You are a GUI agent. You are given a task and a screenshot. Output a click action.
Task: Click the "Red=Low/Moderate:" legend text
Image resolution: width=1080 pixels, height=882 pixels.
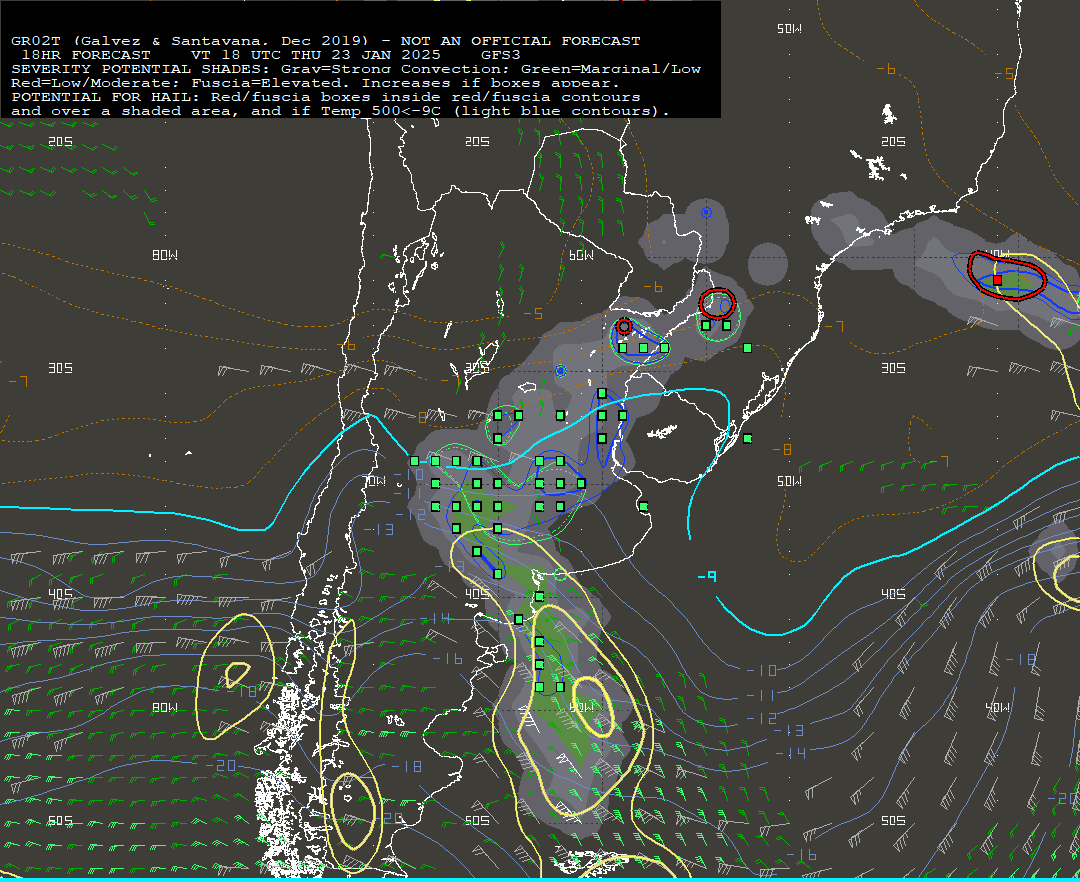pos(97,83)
